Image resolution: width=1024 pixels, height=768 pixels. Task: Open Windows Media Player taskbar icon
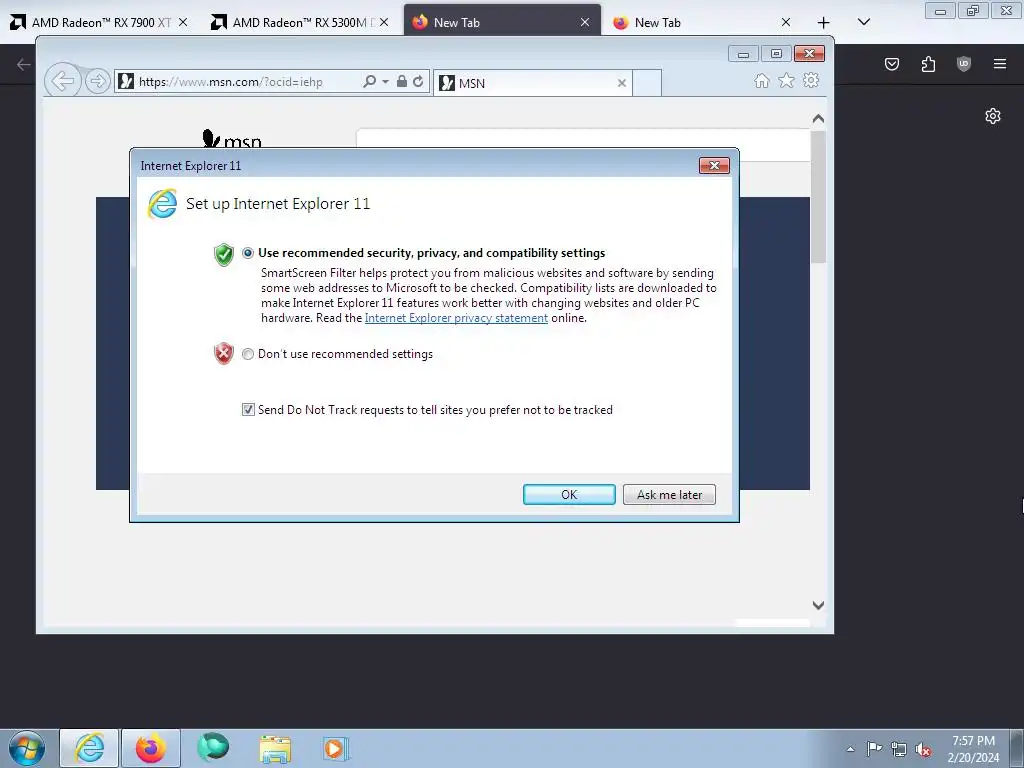pyautogui.click(x=336, y=748)
